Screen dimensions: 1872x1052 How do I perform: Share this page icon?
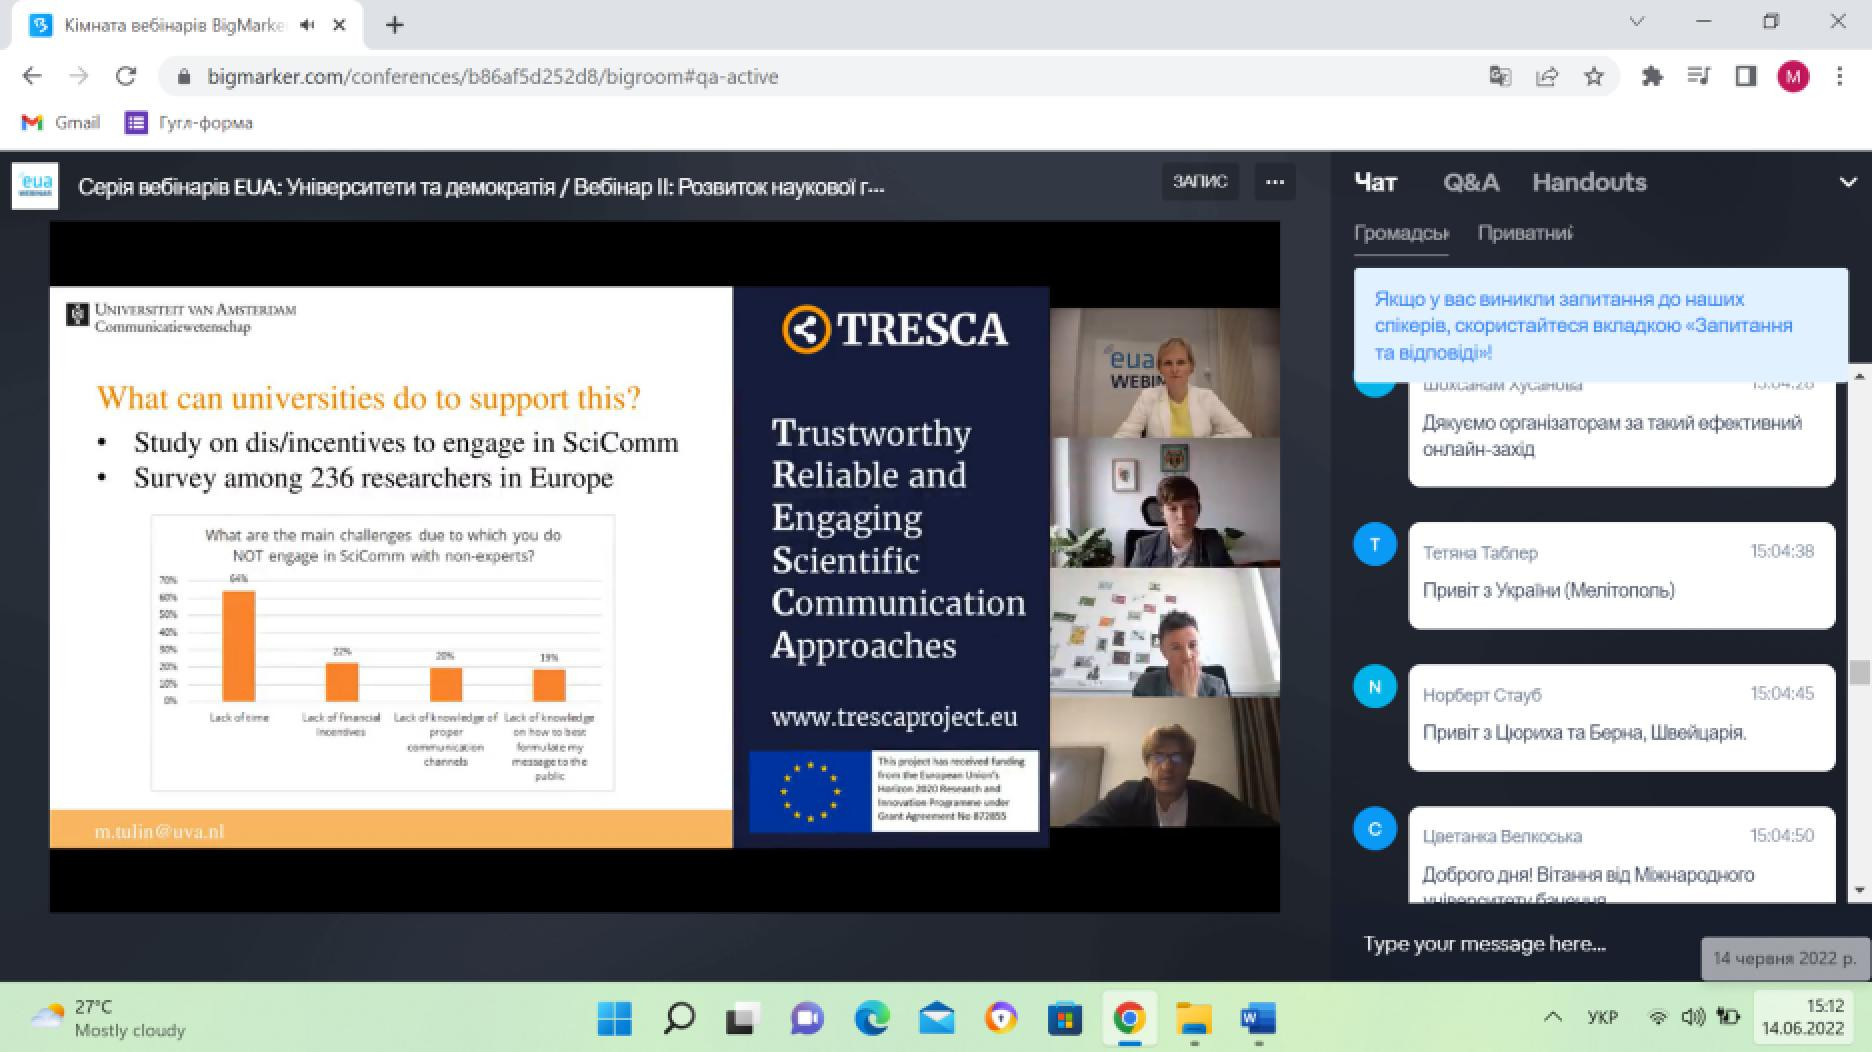tap(1547, 76)
